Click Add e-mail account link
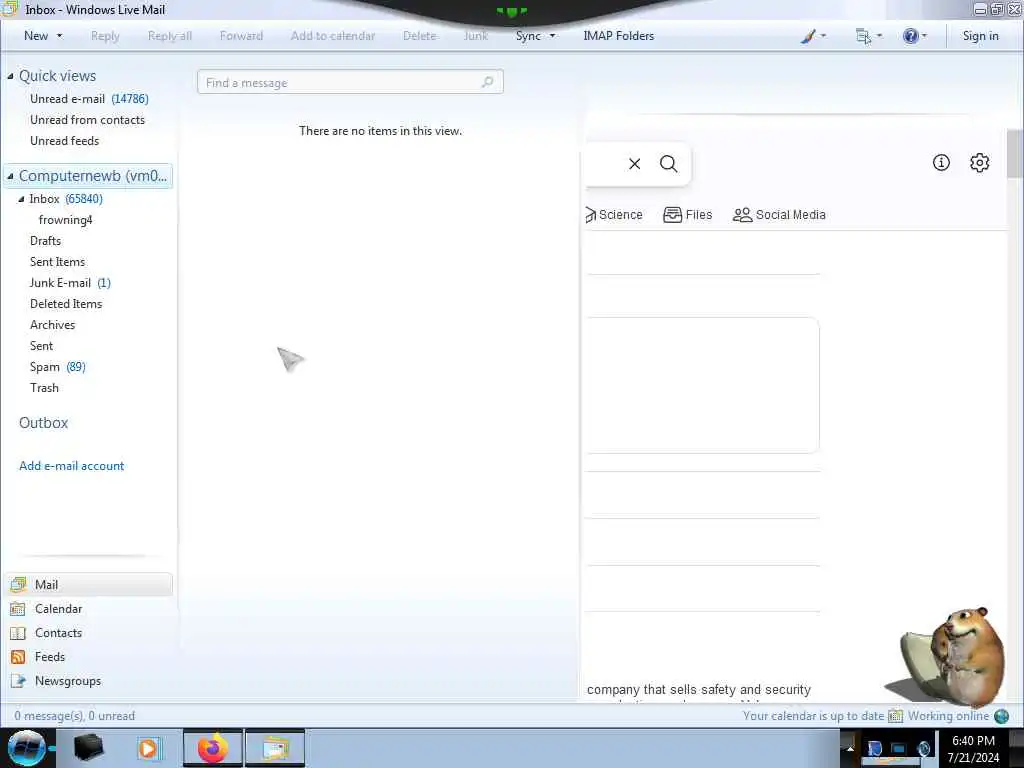1024x768 pixels. click(71, 466)
